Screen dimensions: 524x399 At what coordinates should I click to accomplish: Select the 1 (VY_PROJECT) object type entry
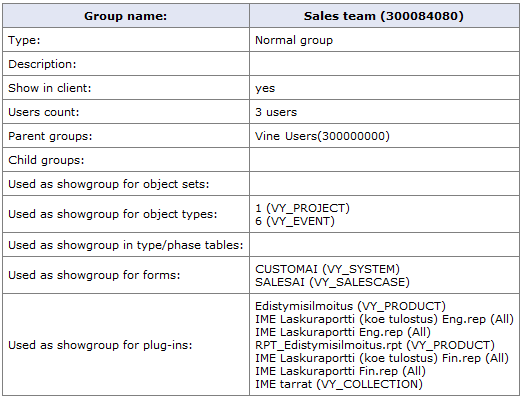[302, 208]
